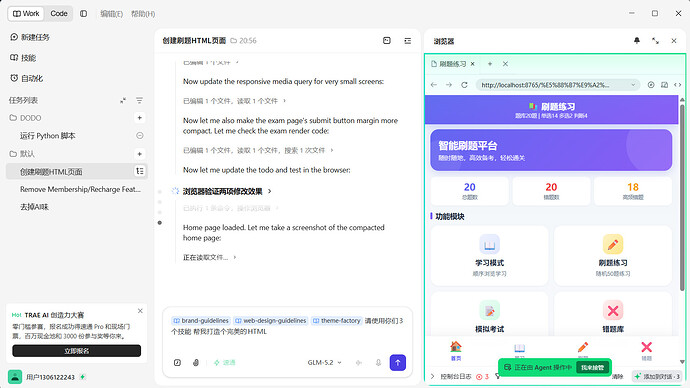Viewport: 690px width, 388px height.
Task: Switch to the Work mode tab
Action: (x=26, y=14)
